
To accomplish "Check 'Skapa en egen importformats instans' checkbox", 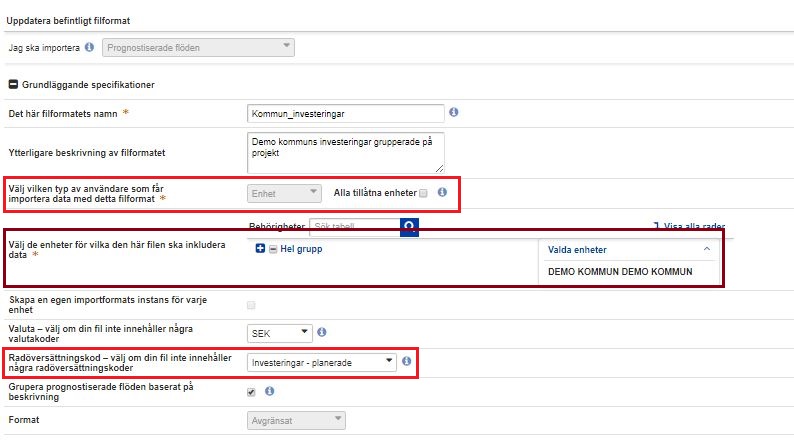I will (x=251, y=305).
